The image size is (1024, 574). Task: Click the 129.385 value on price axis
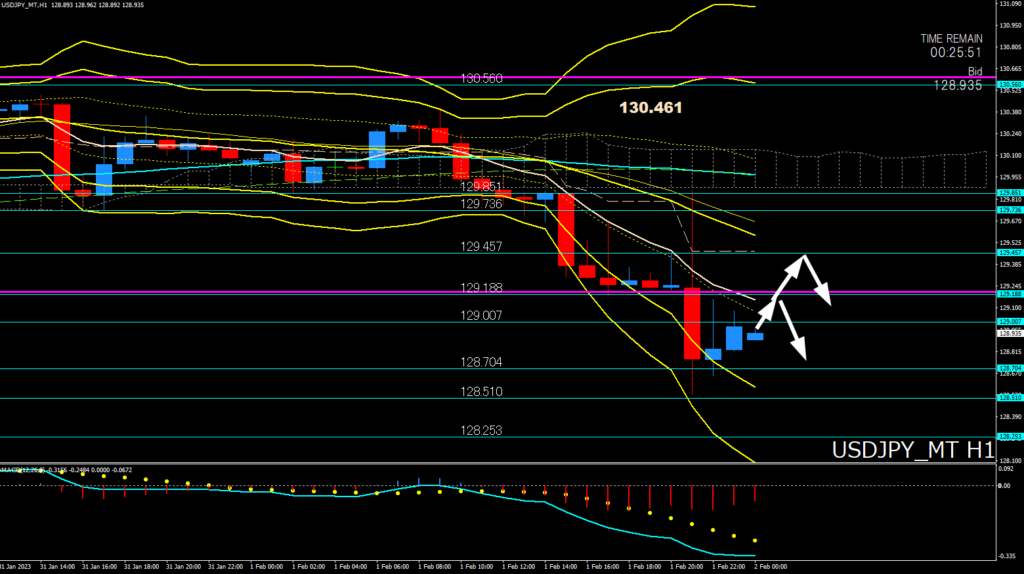(x=1010, y=264)
